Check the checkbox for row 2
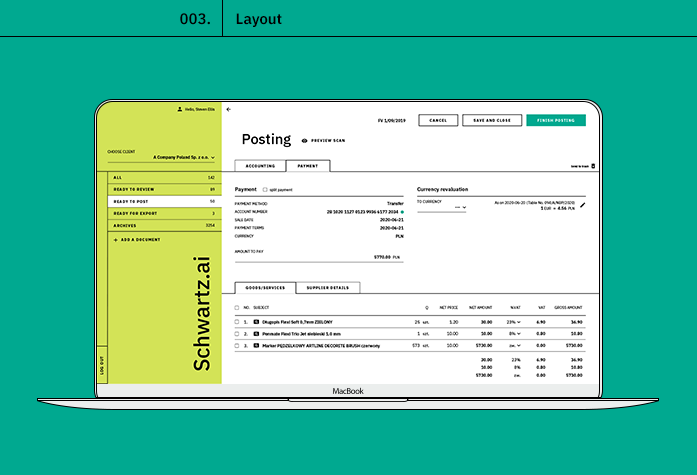697x475 pixels. [237, 334]
